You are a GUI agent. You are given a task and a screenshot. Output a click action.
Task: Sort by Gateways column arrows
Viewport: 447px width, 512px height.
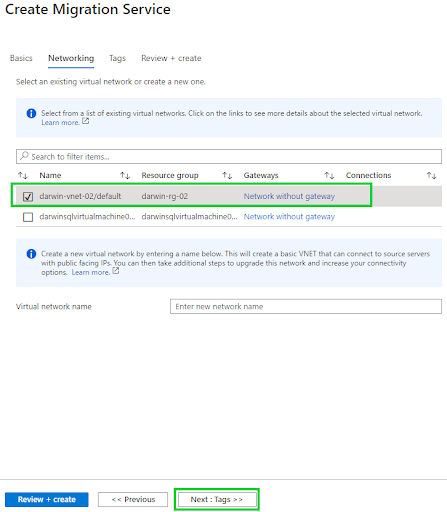point(329,175)
